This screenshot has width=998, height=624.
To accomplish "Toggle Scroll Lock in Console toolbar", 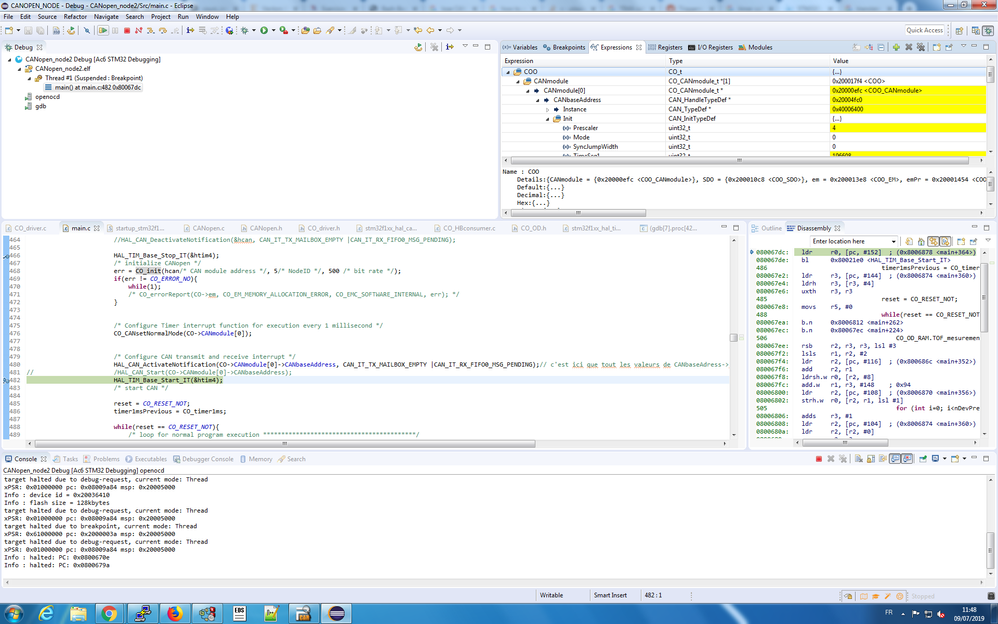I will tap(871, 458).
